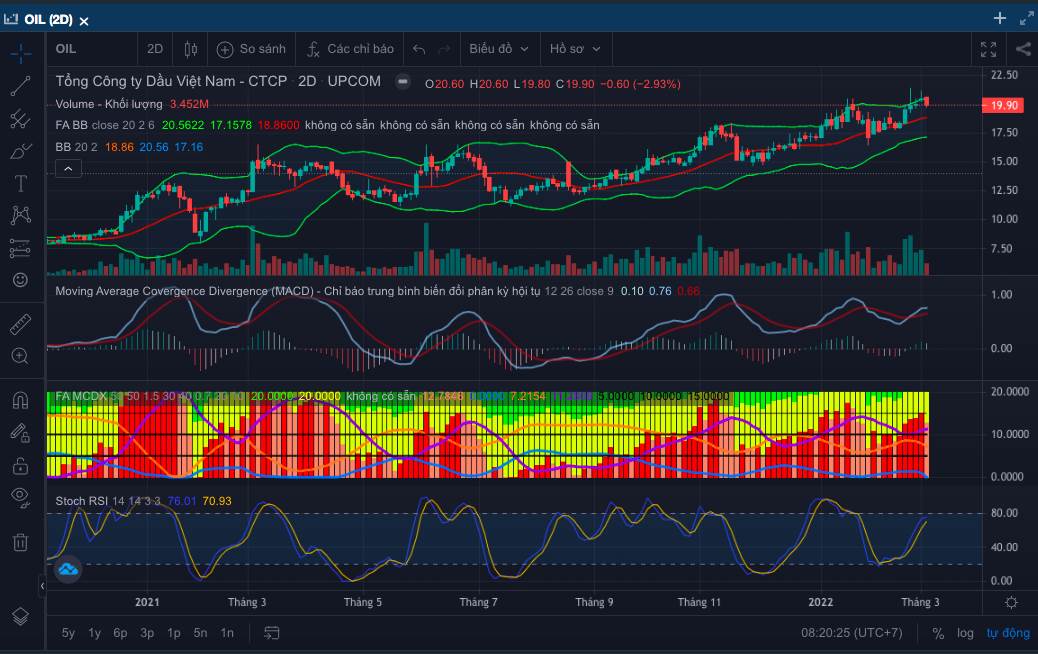
Task: Open the chart patterns tool
Action: (21, 215)
